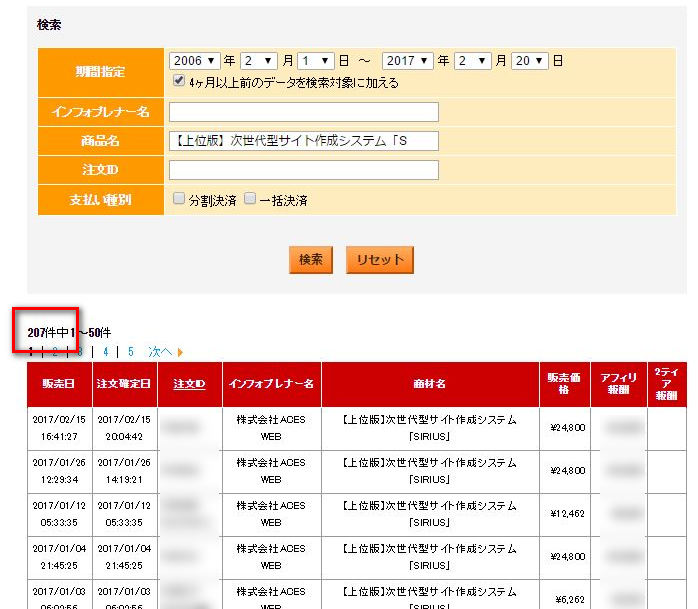Go to page 2 of results

(x=55, y=352)
